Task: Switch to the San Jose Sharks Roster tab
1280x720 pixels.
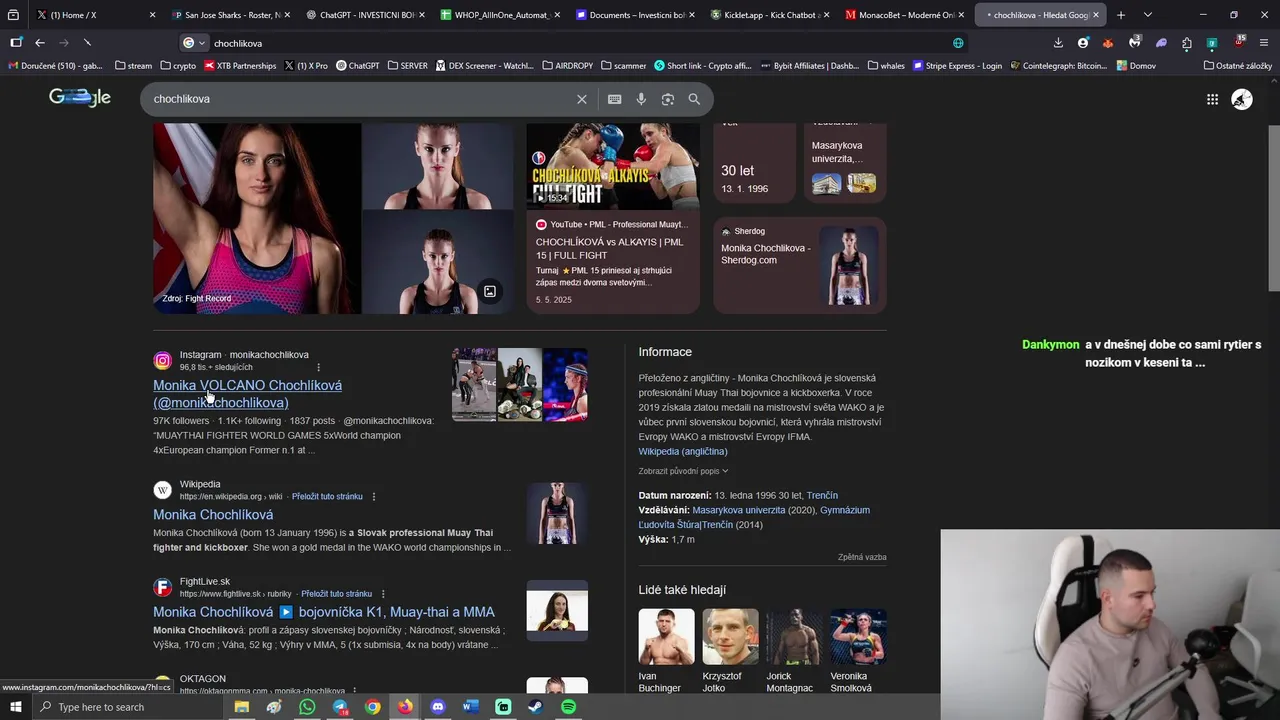Action: pyautogui.click(x=232, y=15)
